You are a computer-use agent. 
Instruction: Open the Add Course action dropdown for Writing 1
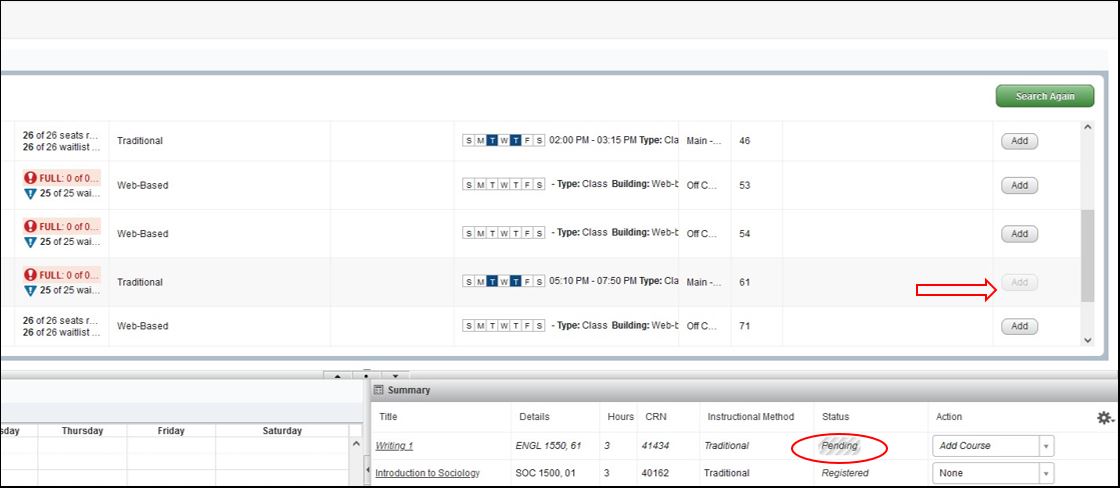coord(1046,446)
